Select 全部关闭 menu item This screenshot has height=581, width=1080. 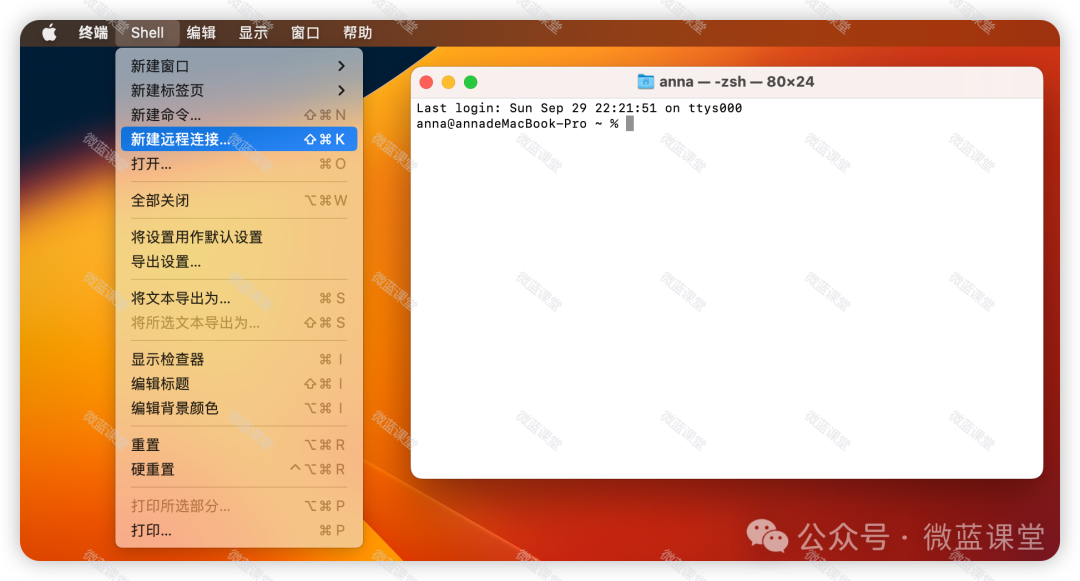[x=239, y=200]
